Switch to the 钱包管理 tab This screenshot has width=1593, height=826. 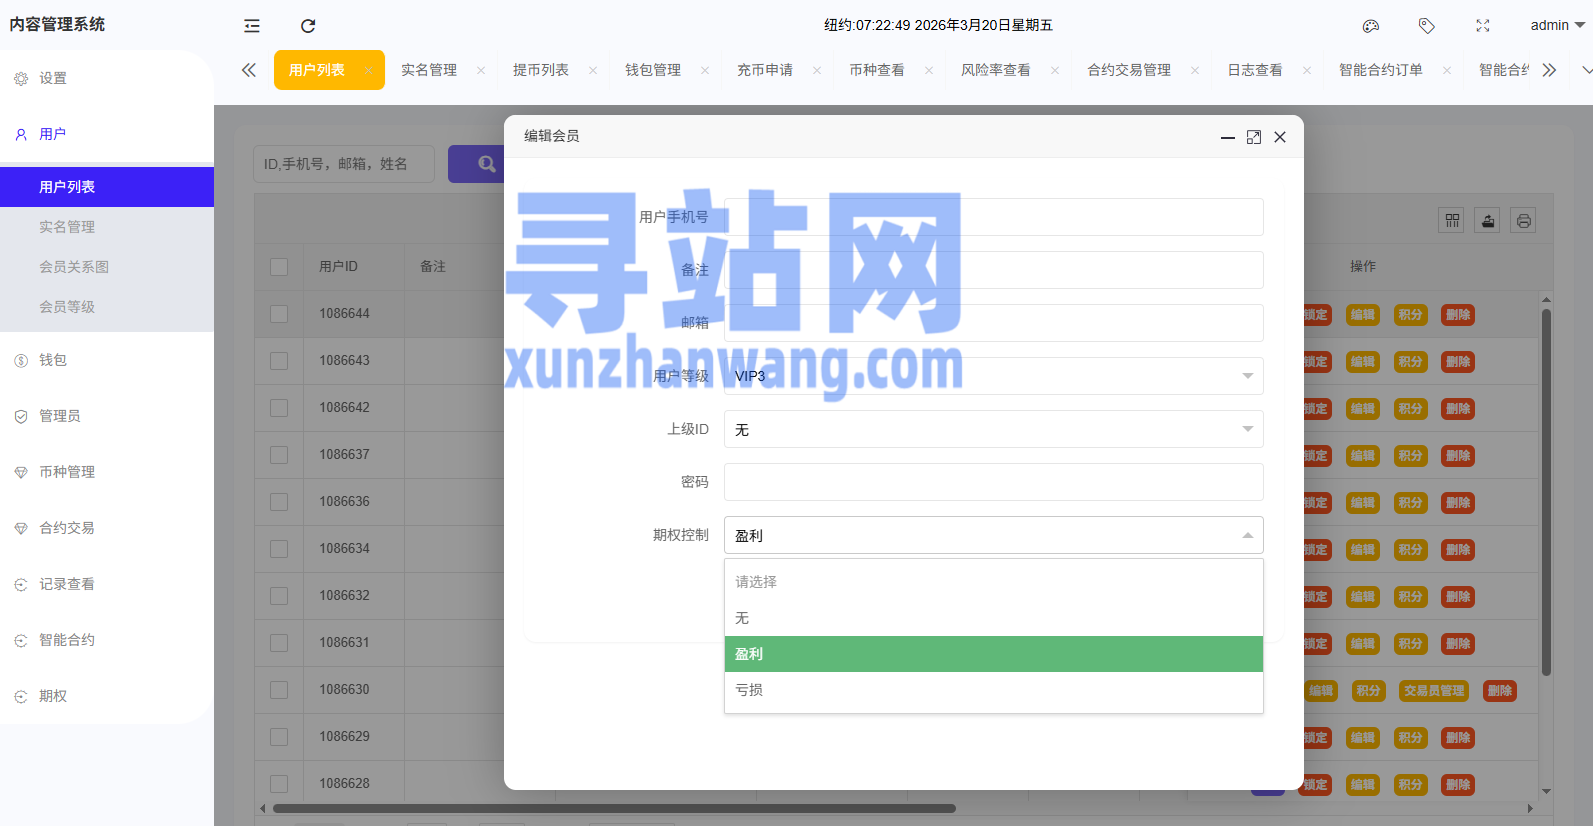pyautogui.click(x=653, y=70)
